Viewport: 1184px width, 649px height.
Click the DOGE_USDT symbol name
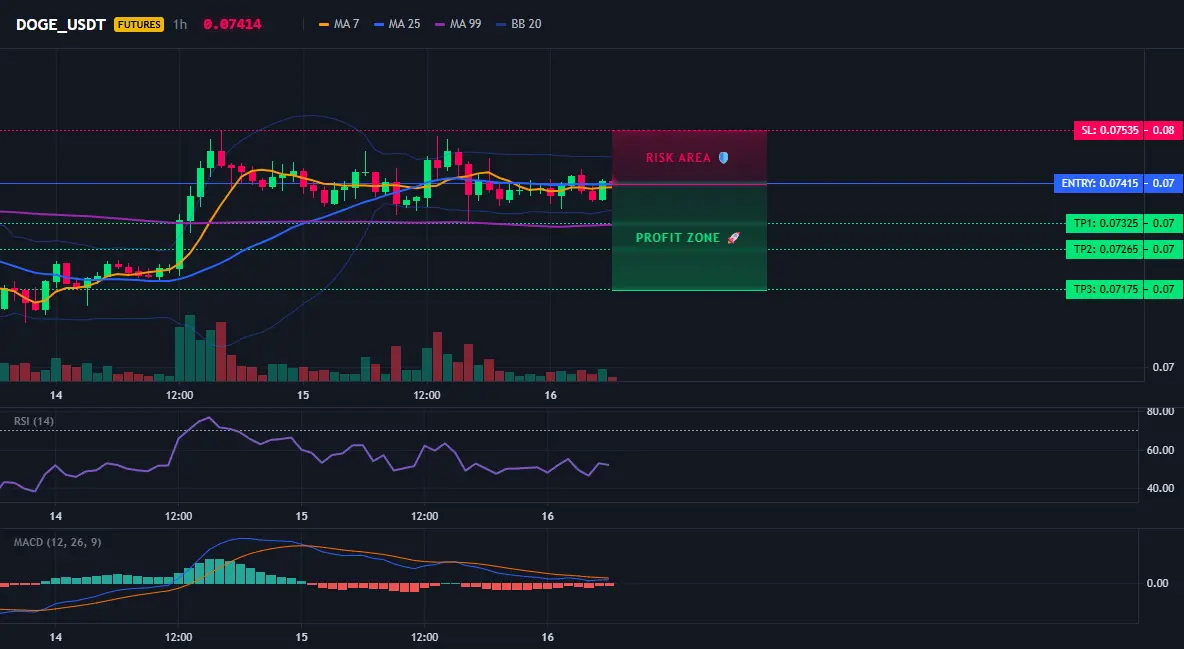click(x=60, y=24)
